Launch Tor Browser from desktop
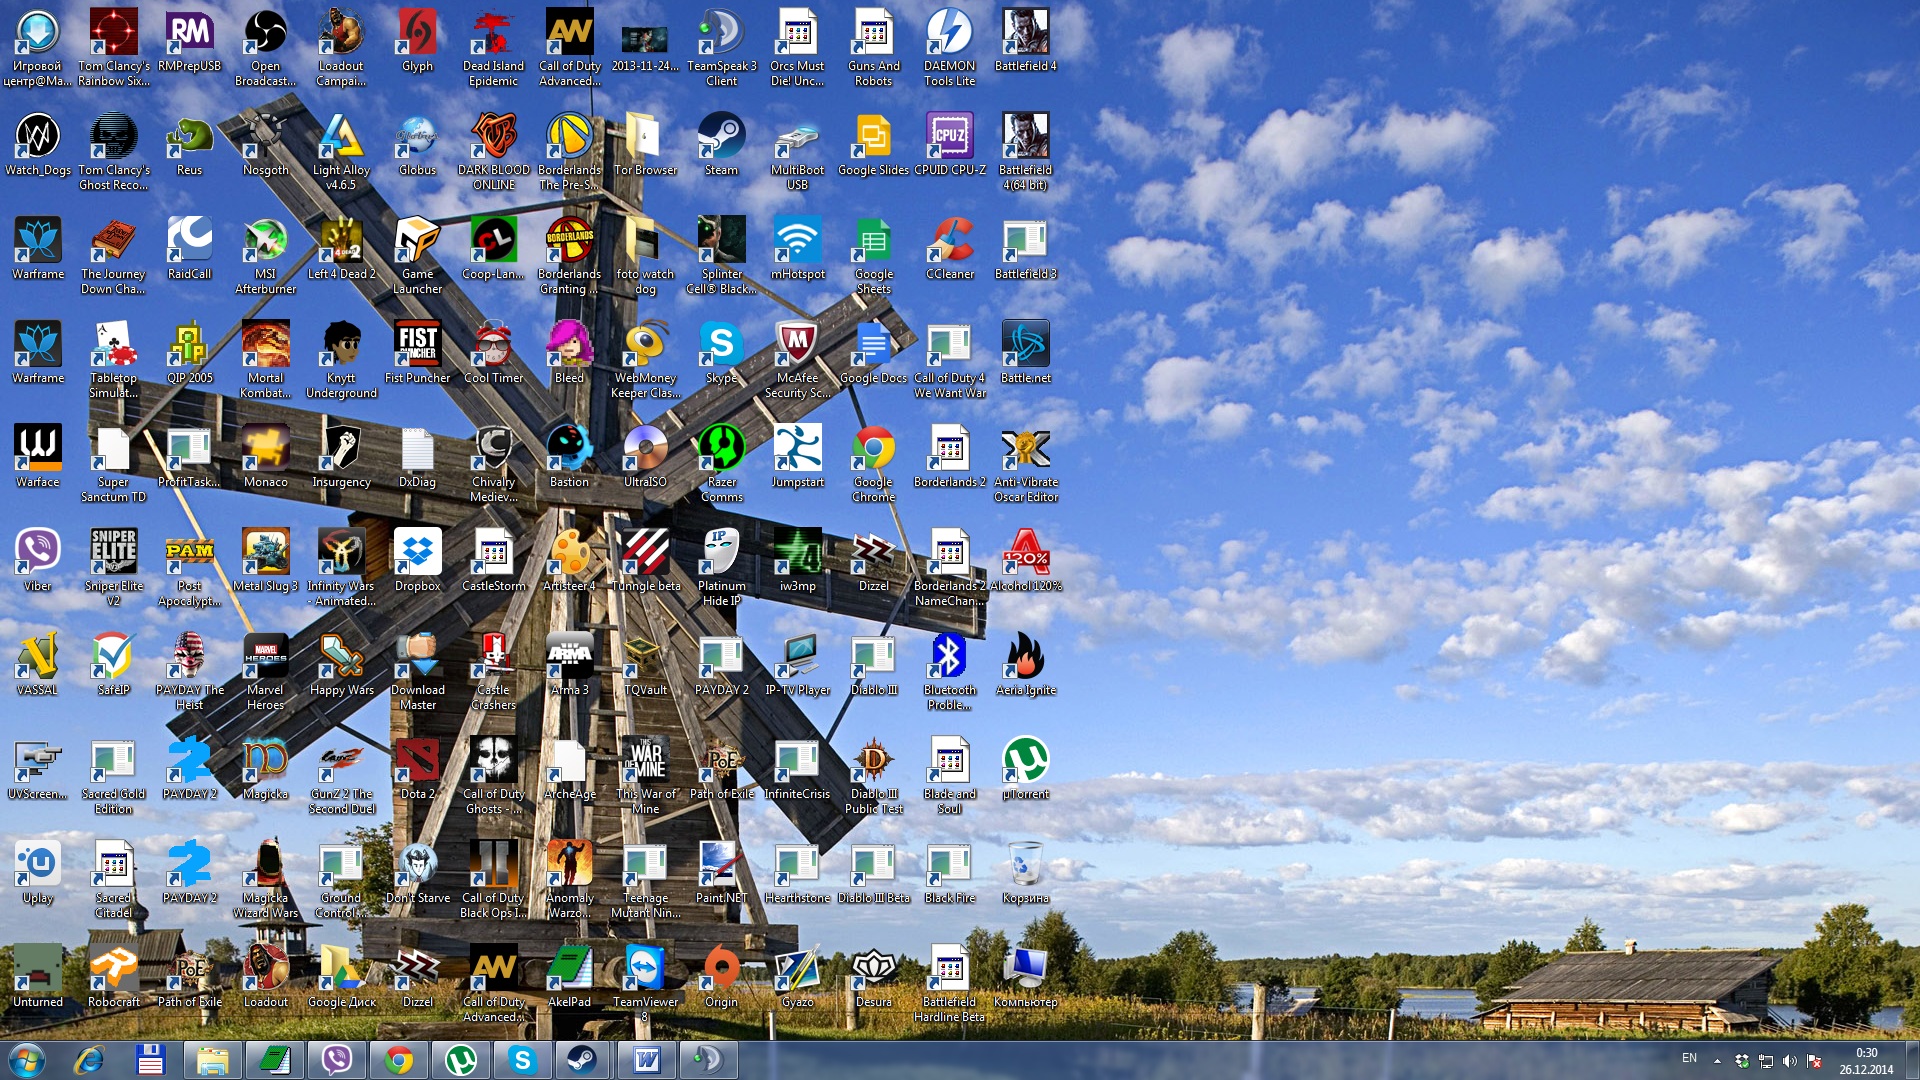 coord(645,145)
